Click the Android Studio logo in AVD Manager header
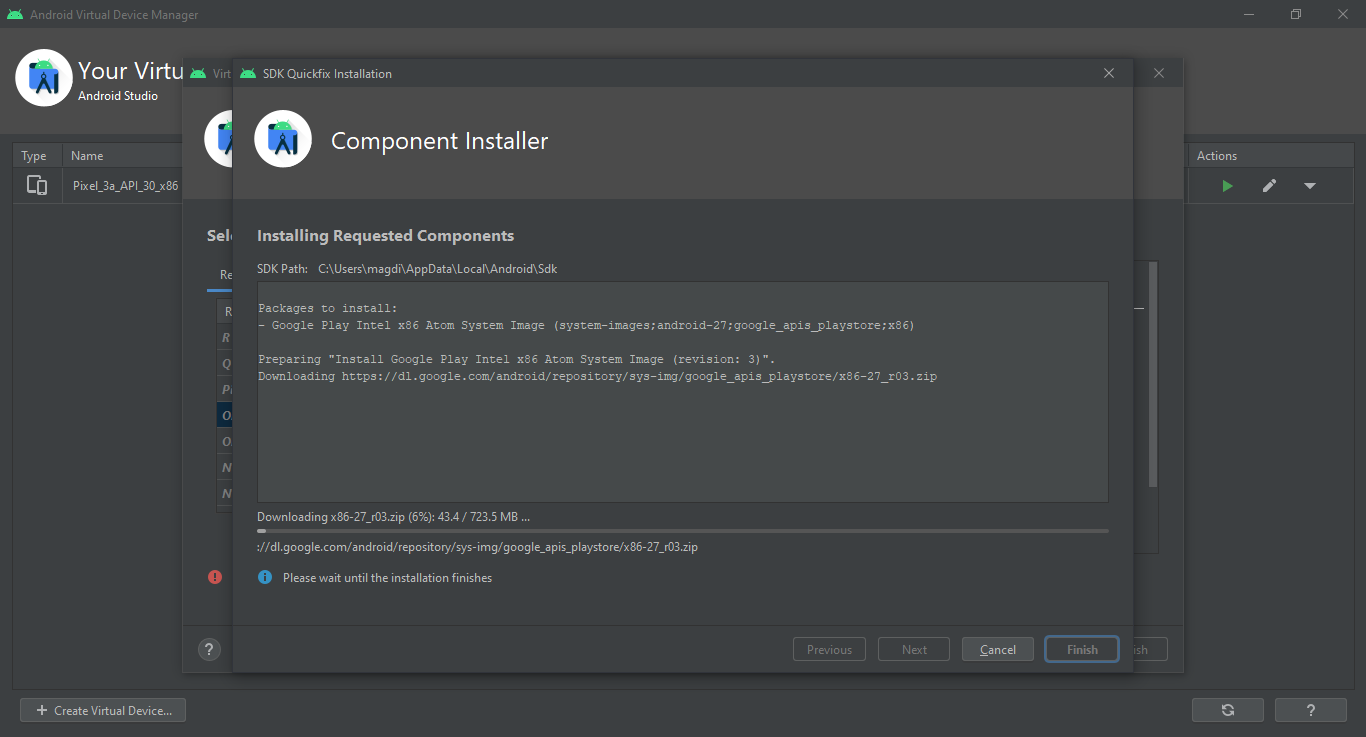 [x=44, y=77]
